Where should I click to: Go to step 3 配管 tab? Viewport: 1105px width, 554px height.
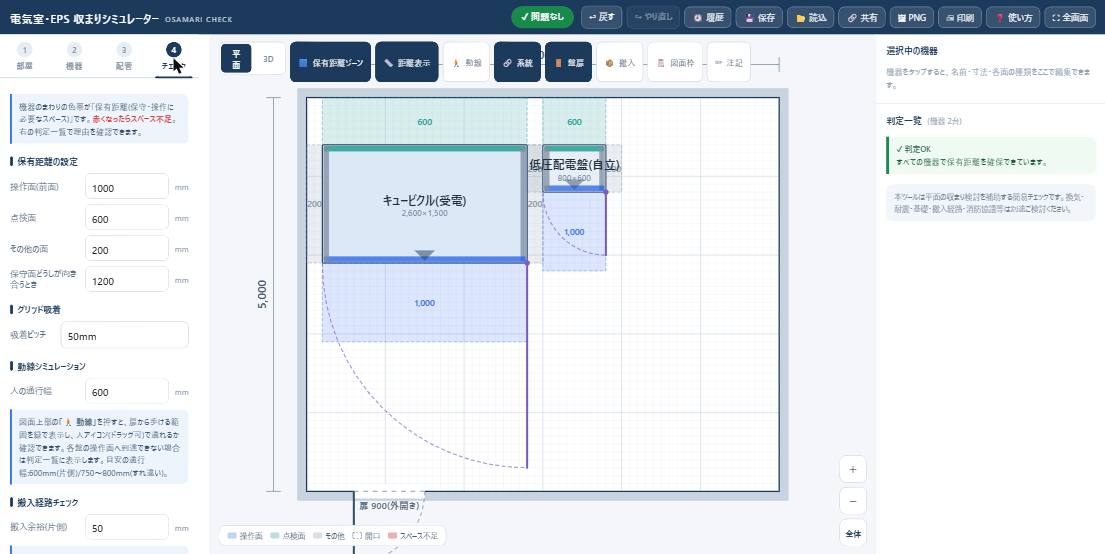click(123, 57)
